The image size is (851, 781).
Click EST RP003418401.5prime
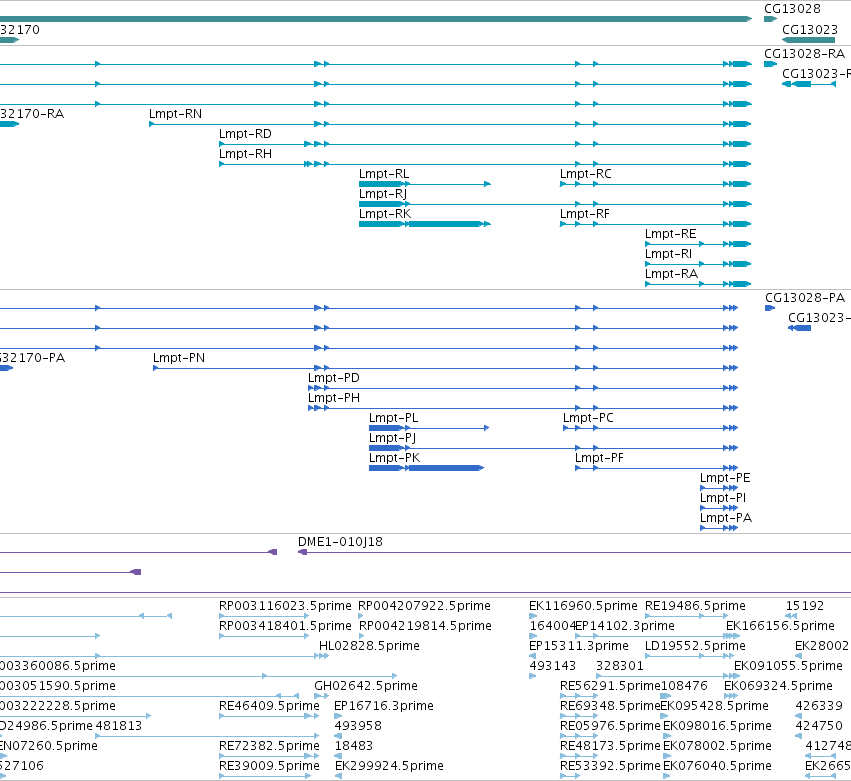click(264, 636)
